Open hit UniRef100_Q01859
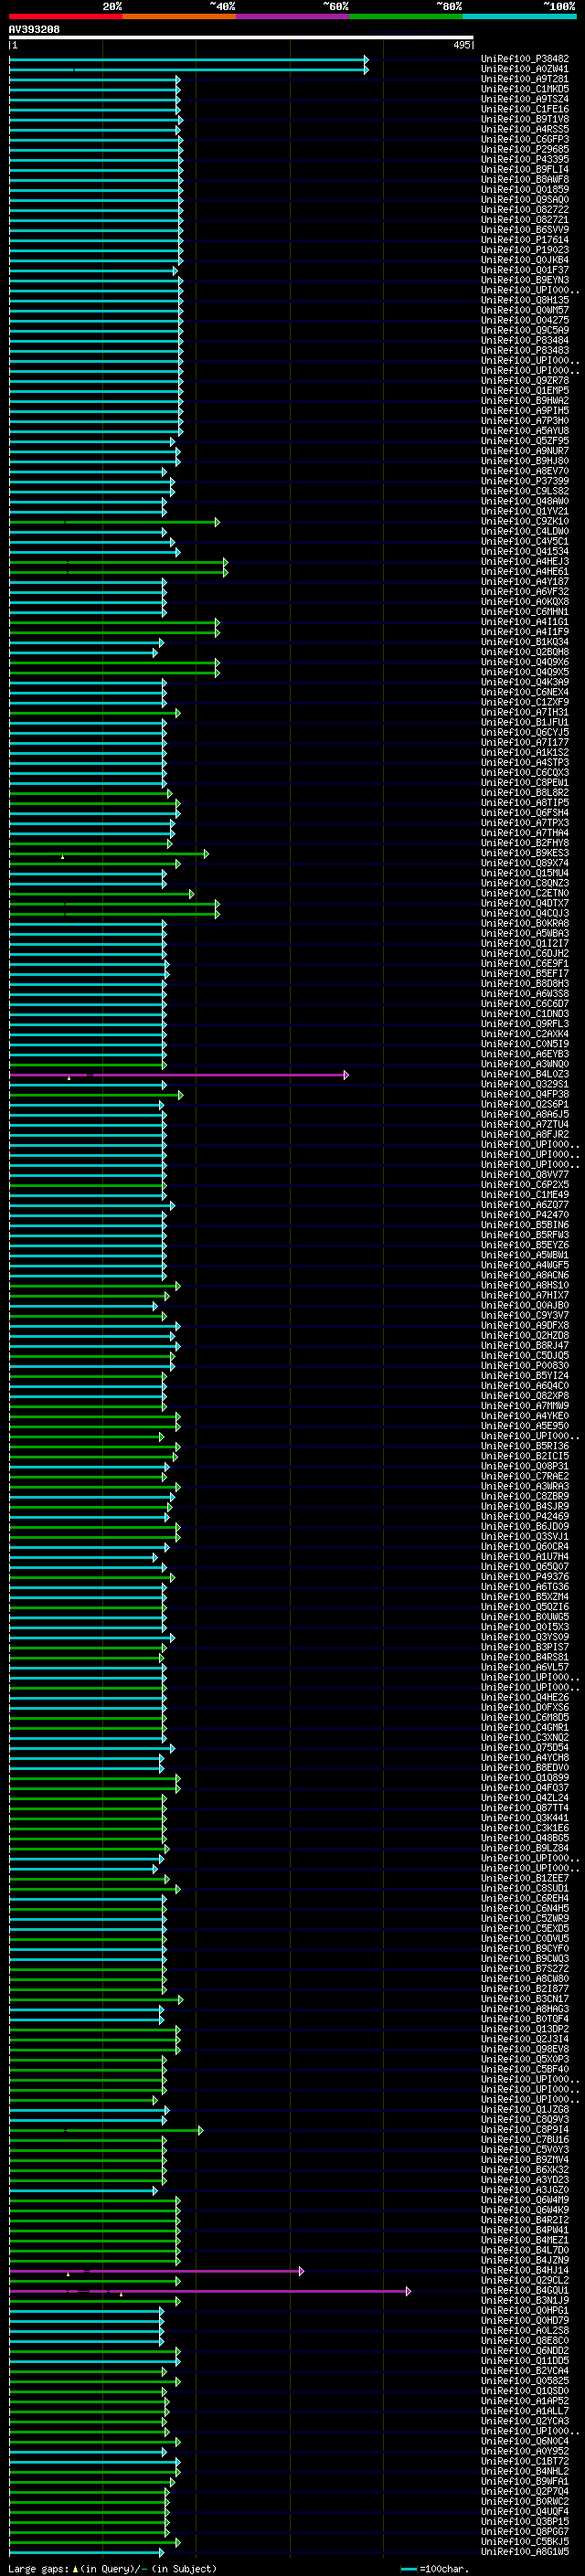This screenshot has width=585, height=2576. (525, 189)
